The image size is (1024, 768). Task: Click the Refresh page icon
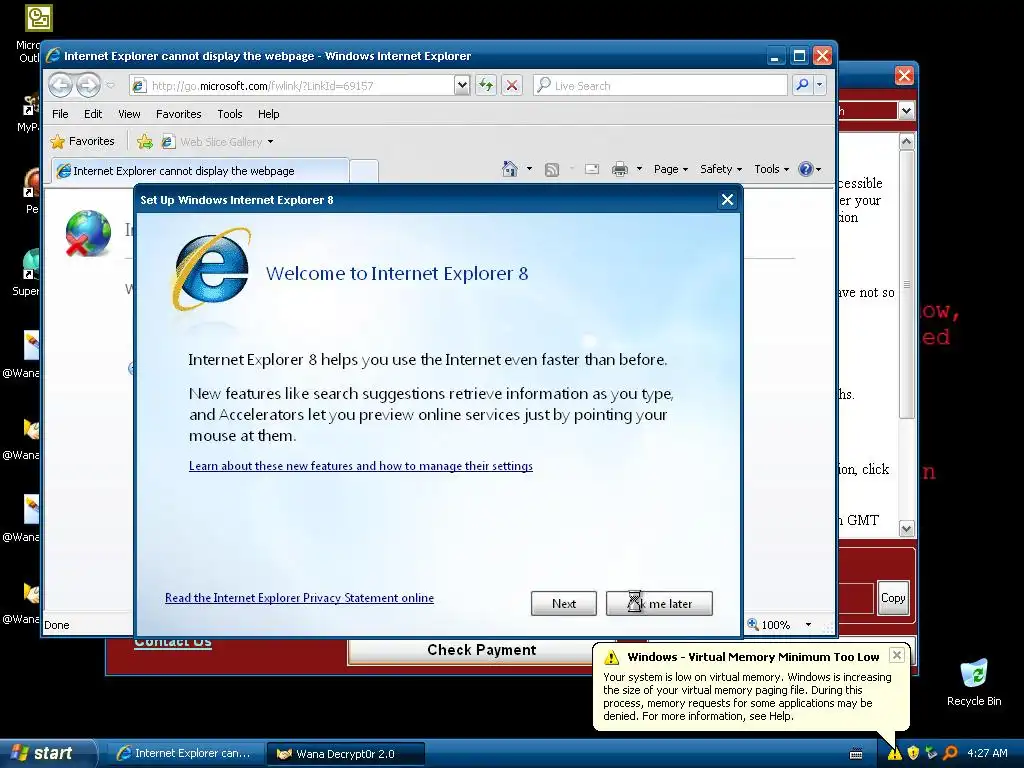[x=486, y=86]
